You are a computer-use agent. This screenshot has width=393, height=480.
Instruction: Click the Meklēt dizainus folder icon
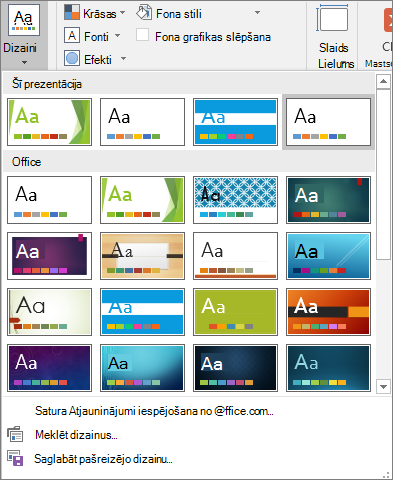pyautogui.click(x=15, y=434)
